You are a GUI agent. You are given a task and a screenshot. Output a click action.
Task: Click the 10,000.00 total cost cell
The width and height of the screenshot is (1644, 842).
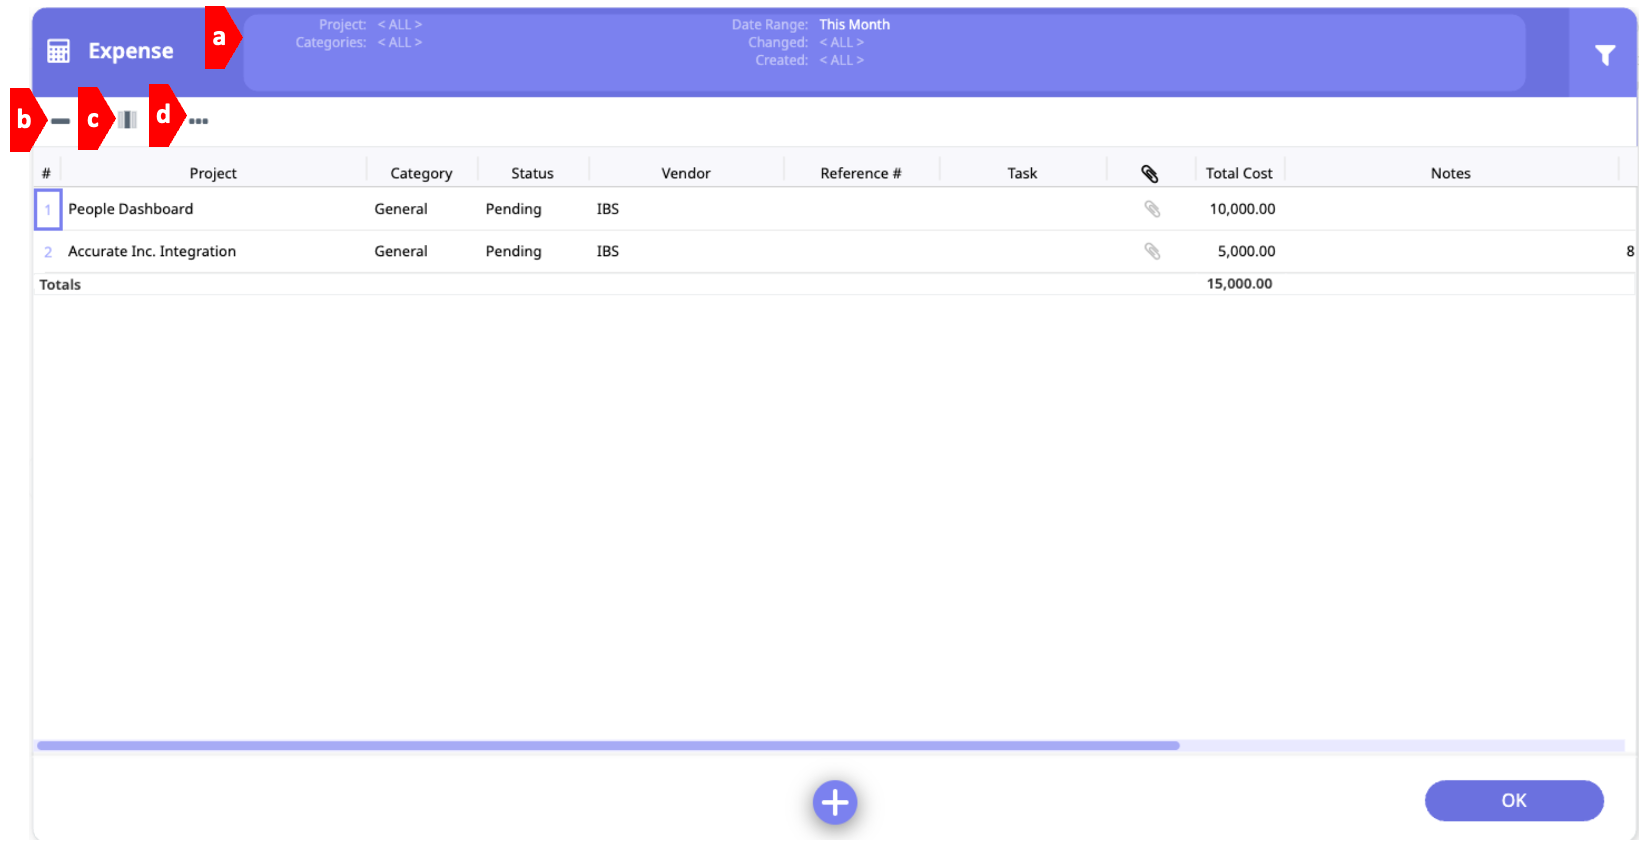[1242, 209]
